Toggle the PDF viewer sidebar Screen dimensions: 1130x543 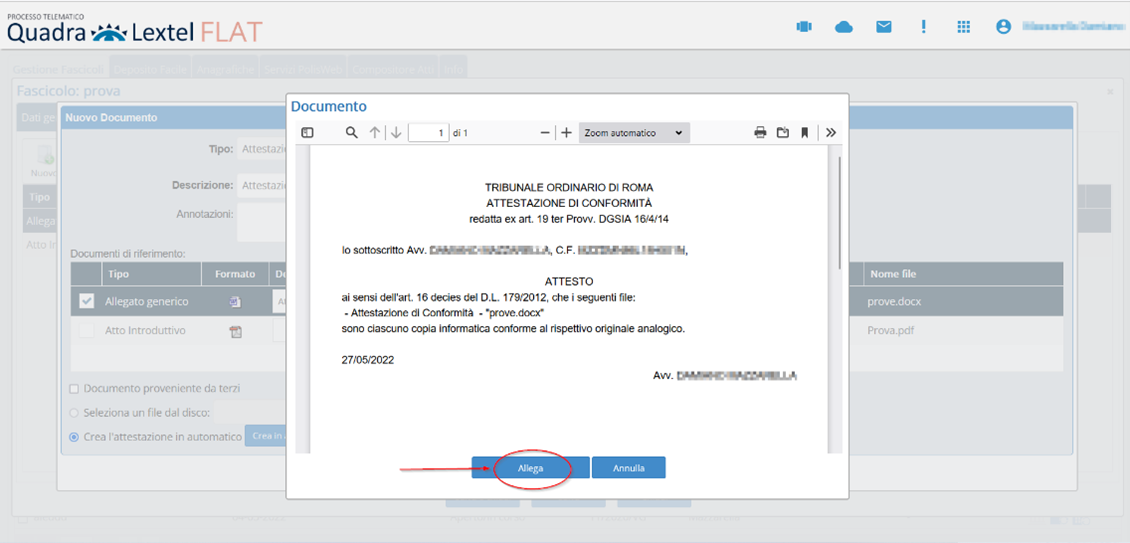(x=308, y=132)
